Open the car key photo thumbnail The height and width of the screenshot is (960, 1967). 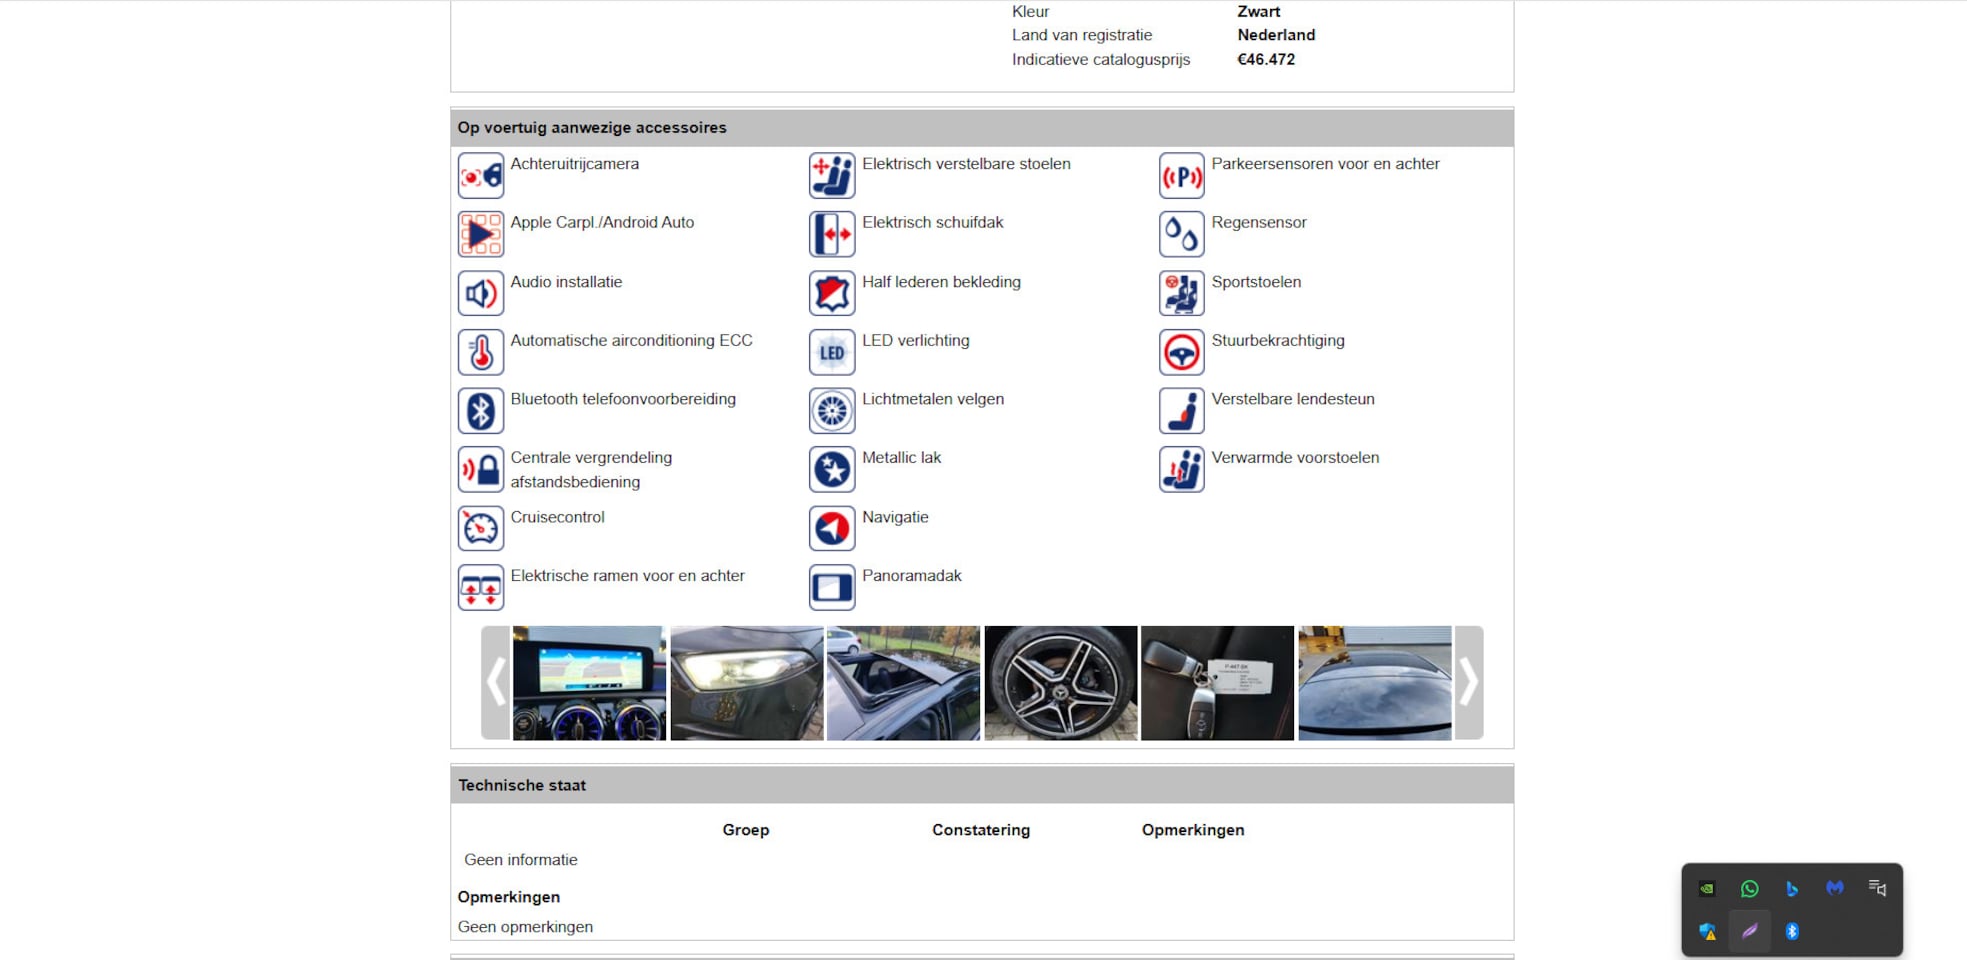[x=1217, y=683]
